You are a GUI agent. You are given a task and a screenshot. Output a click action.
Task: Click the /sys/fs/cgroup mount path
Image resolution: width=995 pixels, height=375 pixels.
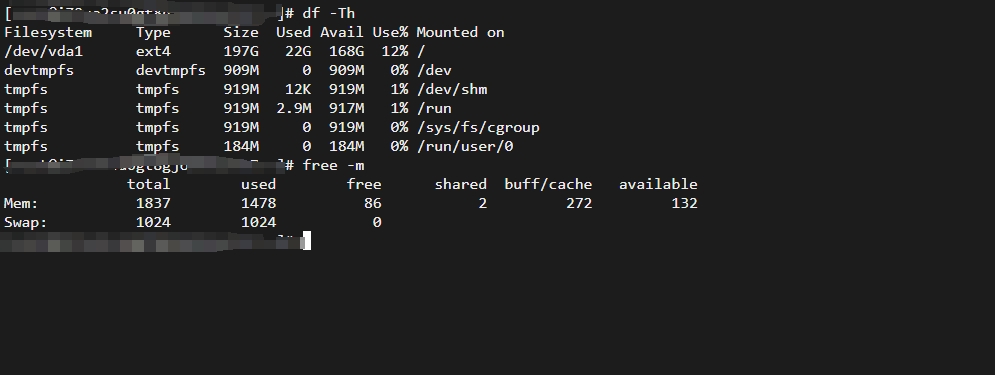pos(478,128)
